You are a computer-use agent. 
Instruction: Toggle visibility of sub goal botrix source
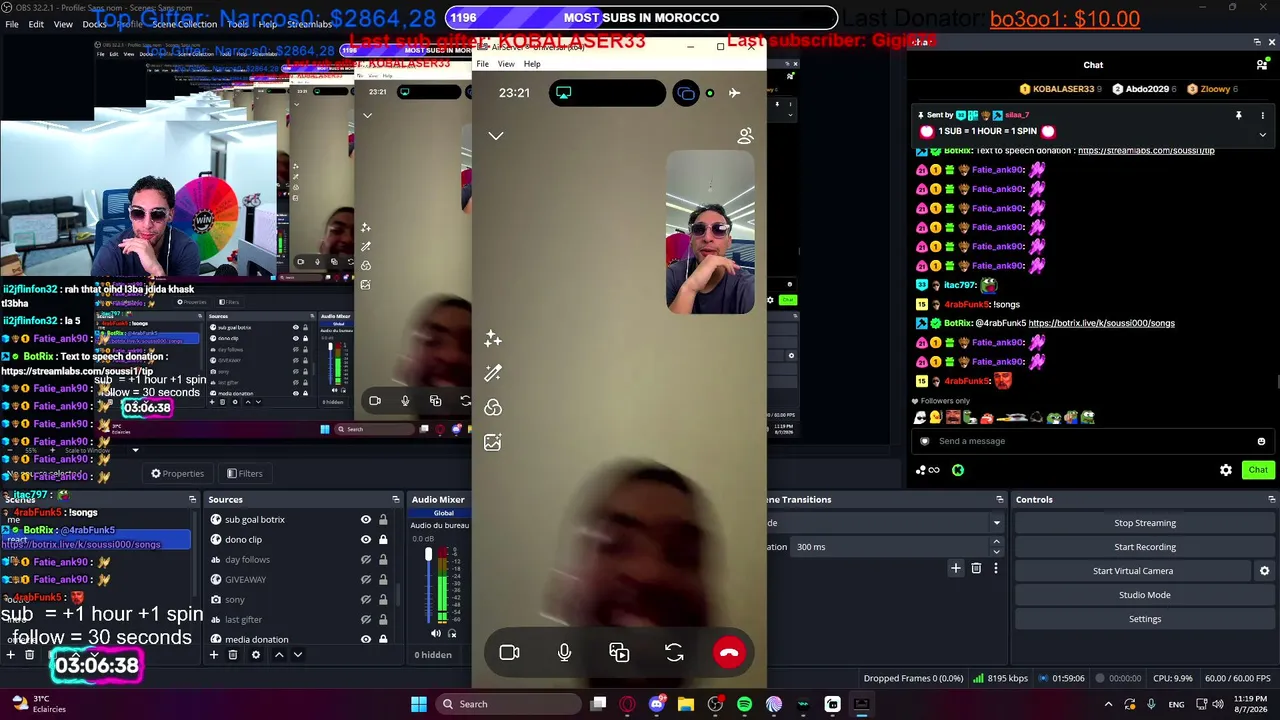(366, 520)
